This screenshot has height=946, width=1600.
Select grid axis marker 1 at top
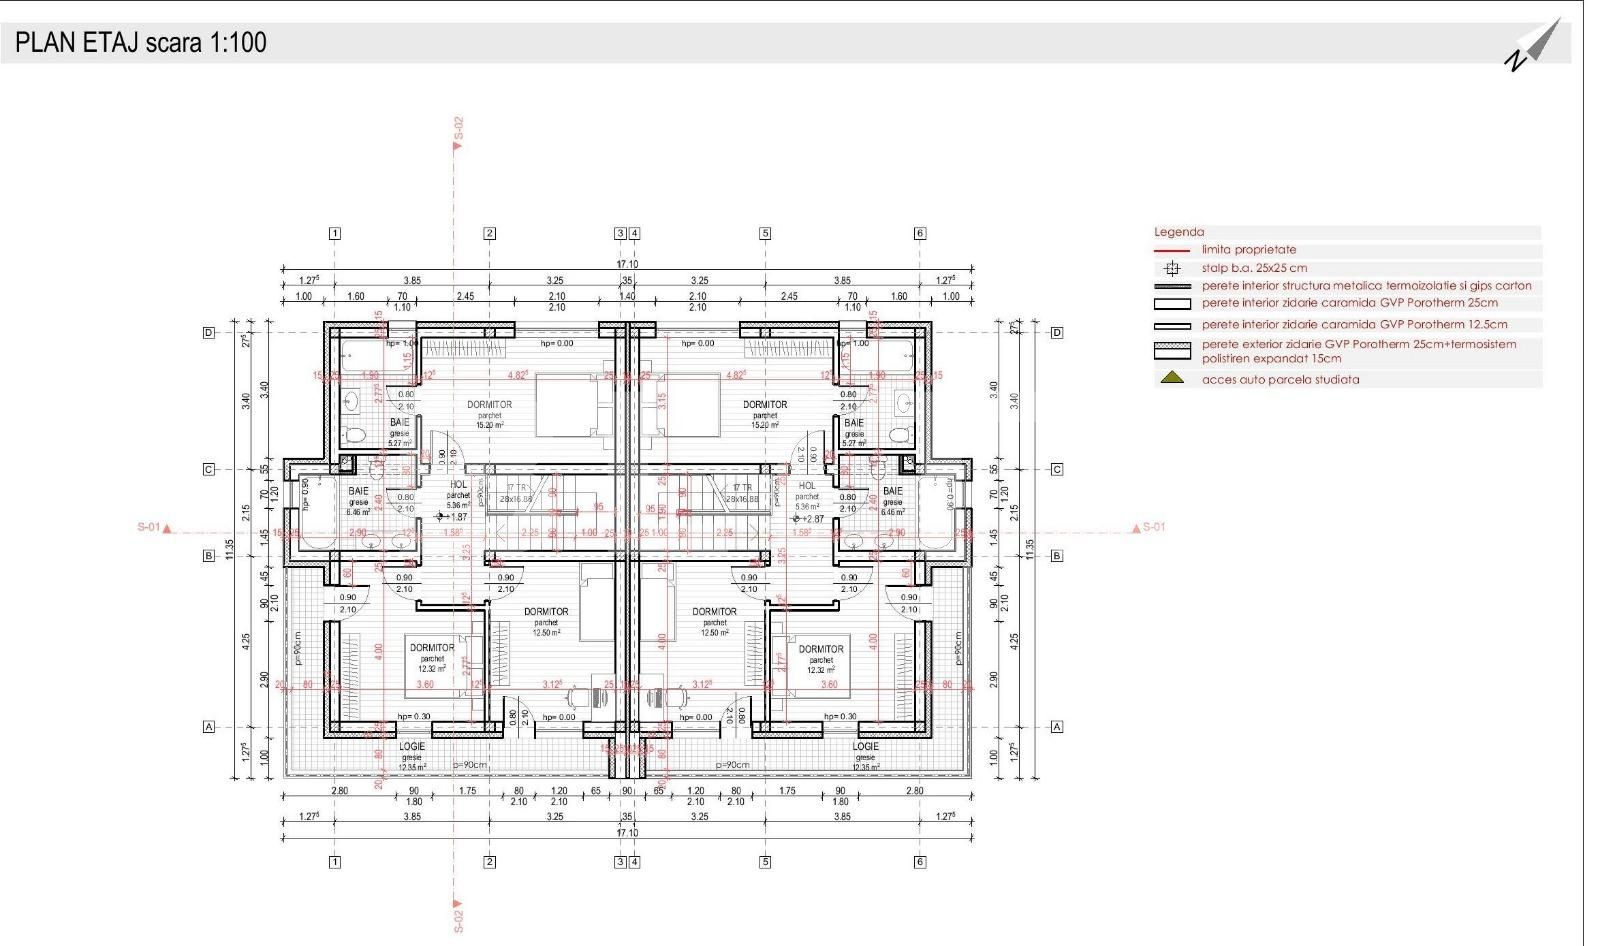(335, 234)
